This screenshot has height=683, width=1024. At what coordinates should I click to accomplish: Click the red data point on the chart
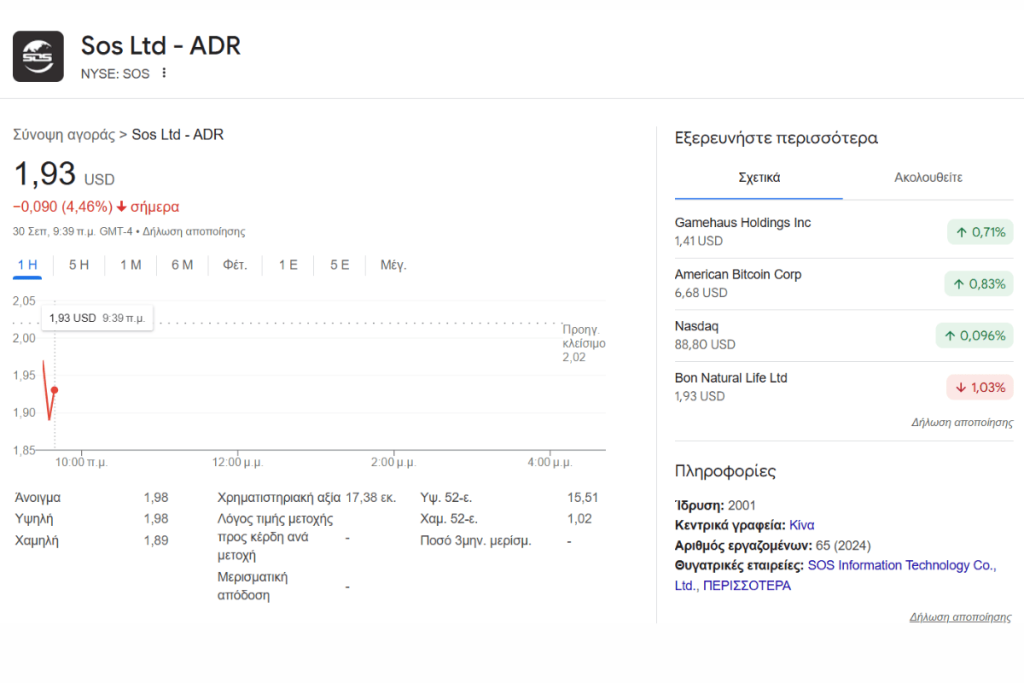pos(54,390)
